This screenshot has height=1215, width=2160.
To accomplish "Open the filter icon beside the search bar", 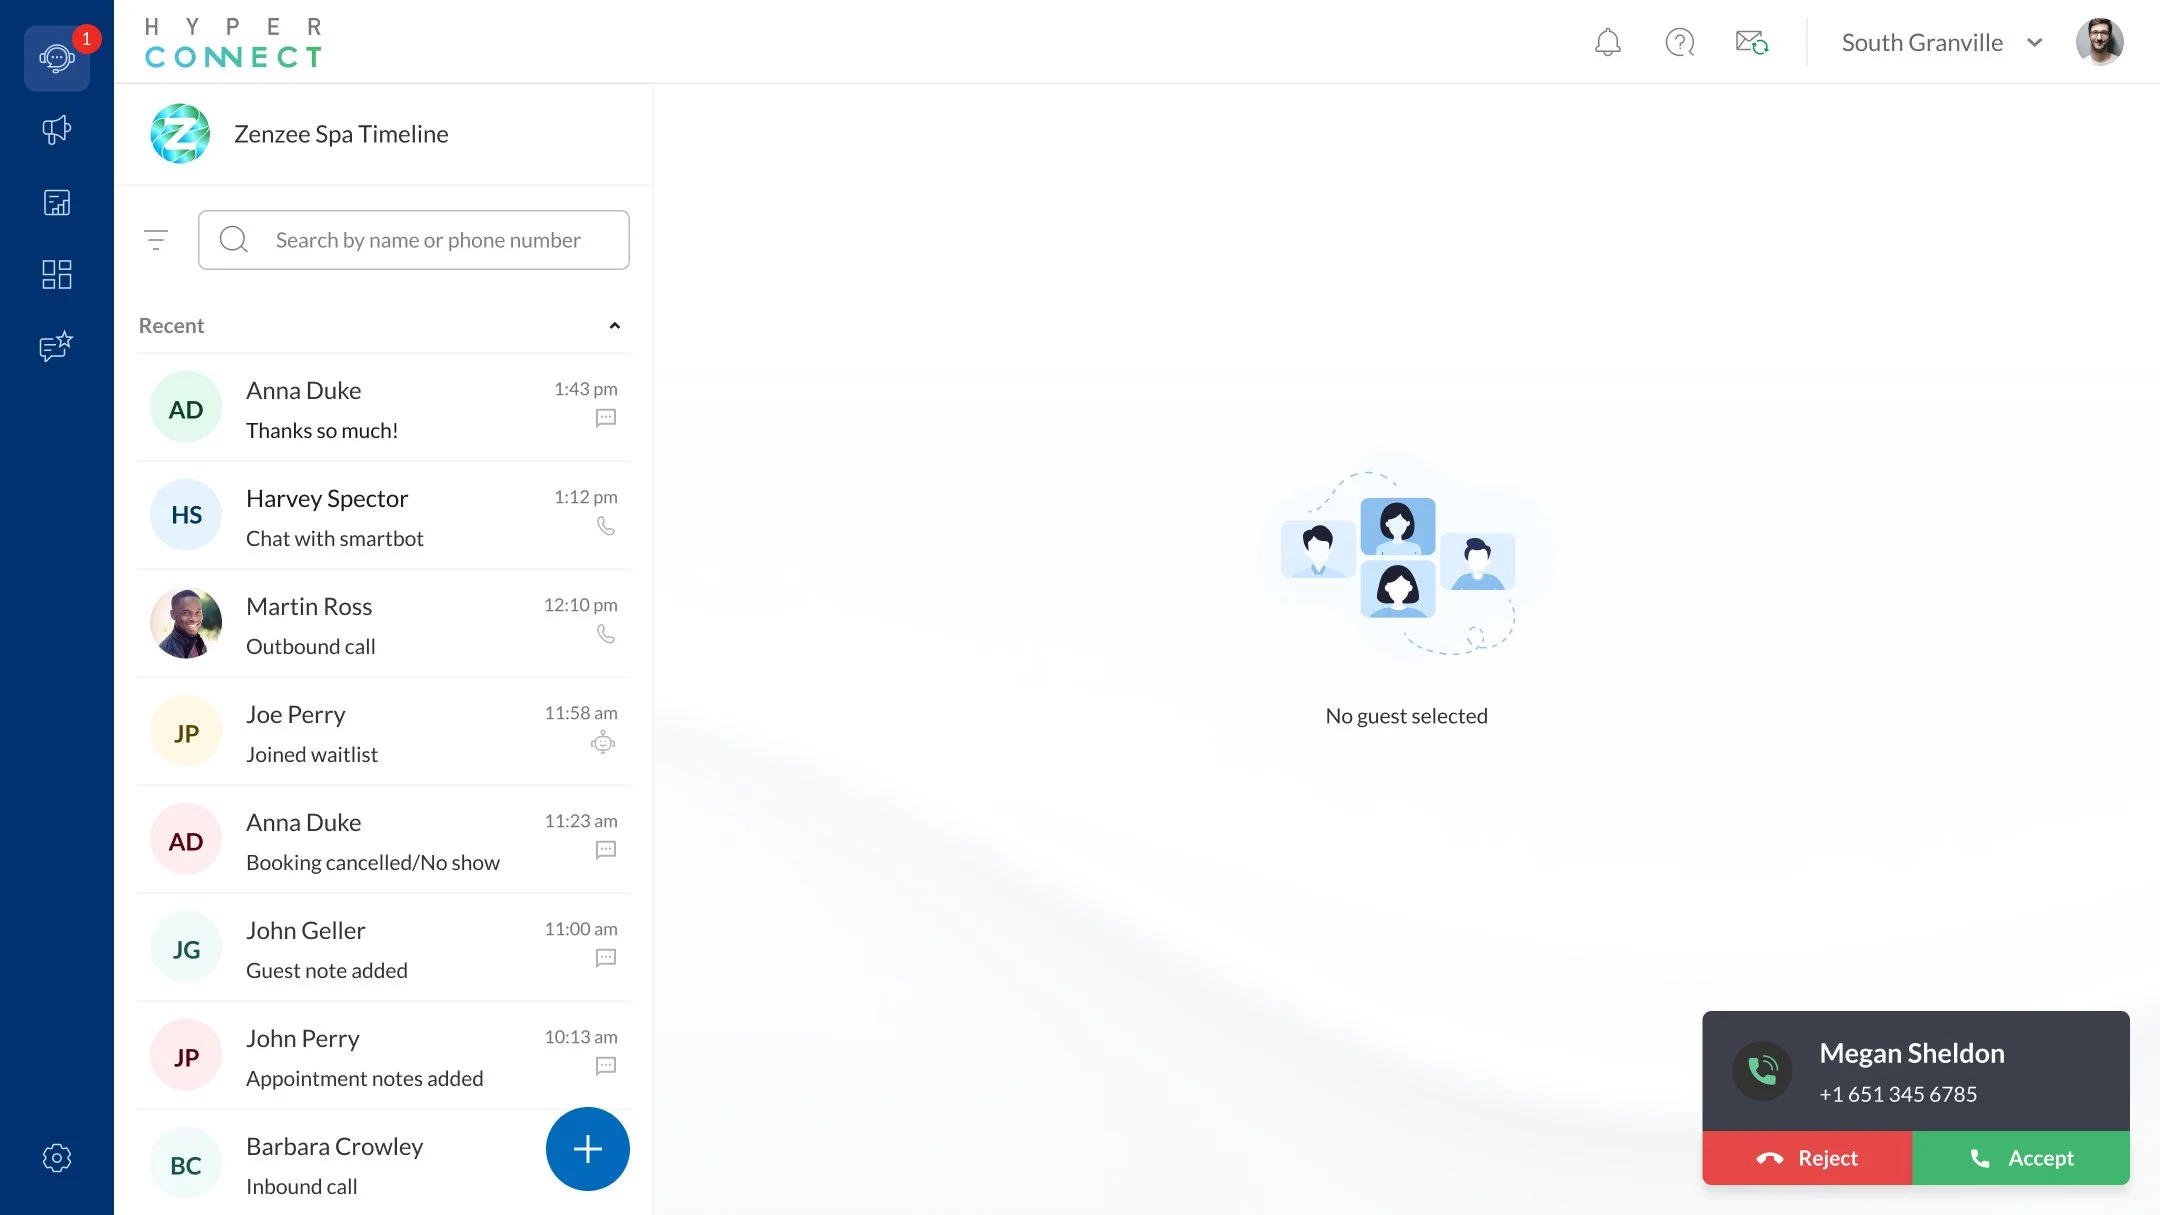I will pos(157,239).
